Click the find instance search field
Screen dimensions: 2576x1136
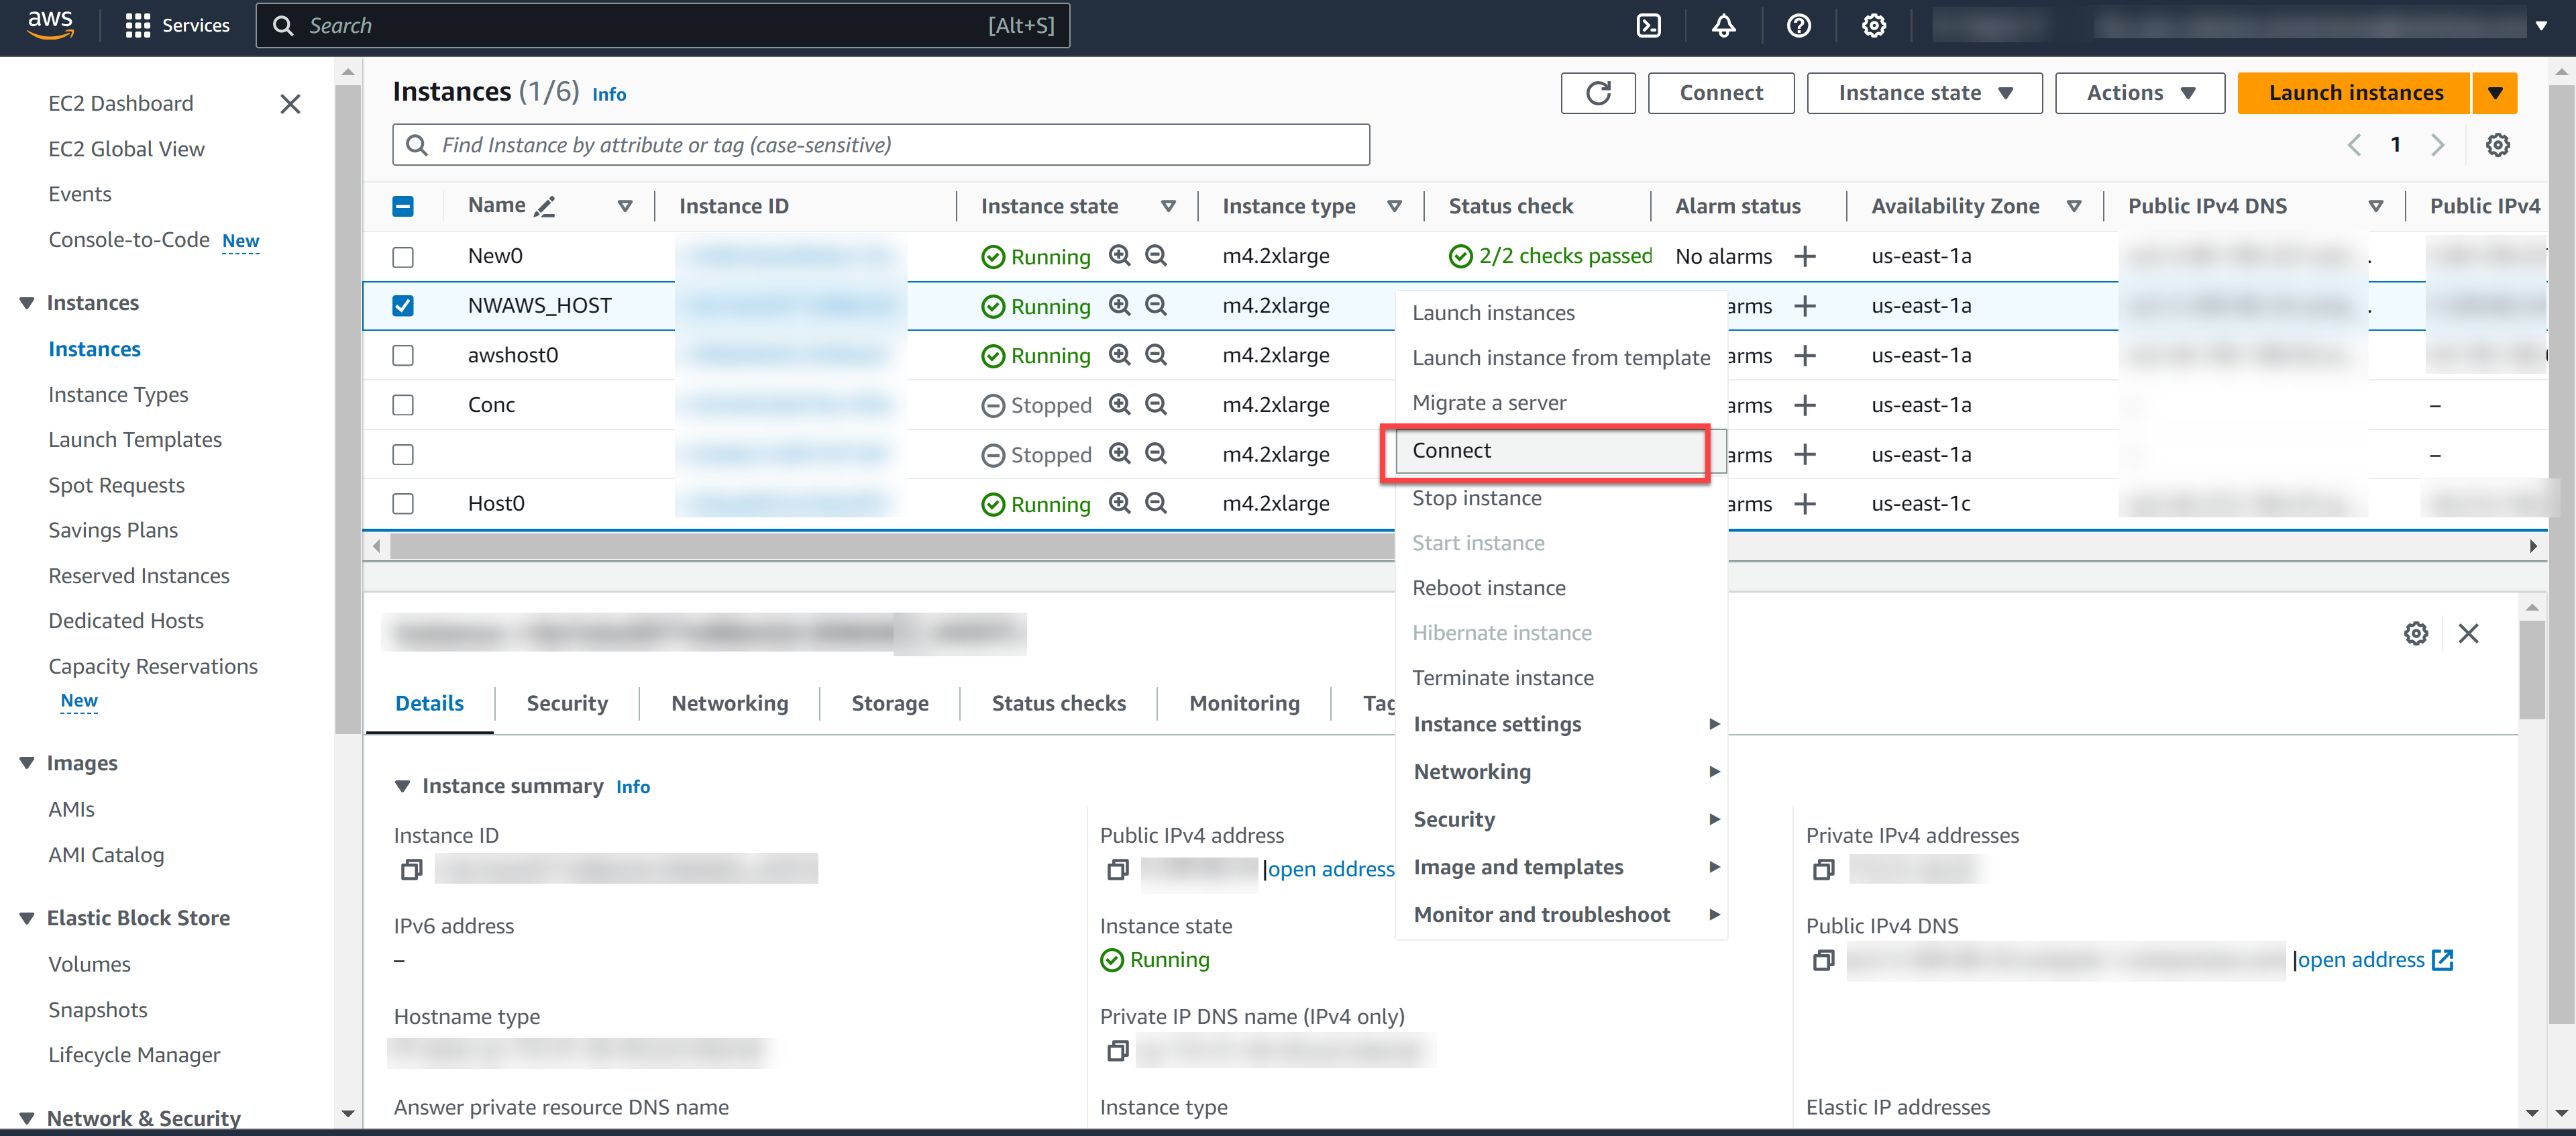(x=880, y=145)
